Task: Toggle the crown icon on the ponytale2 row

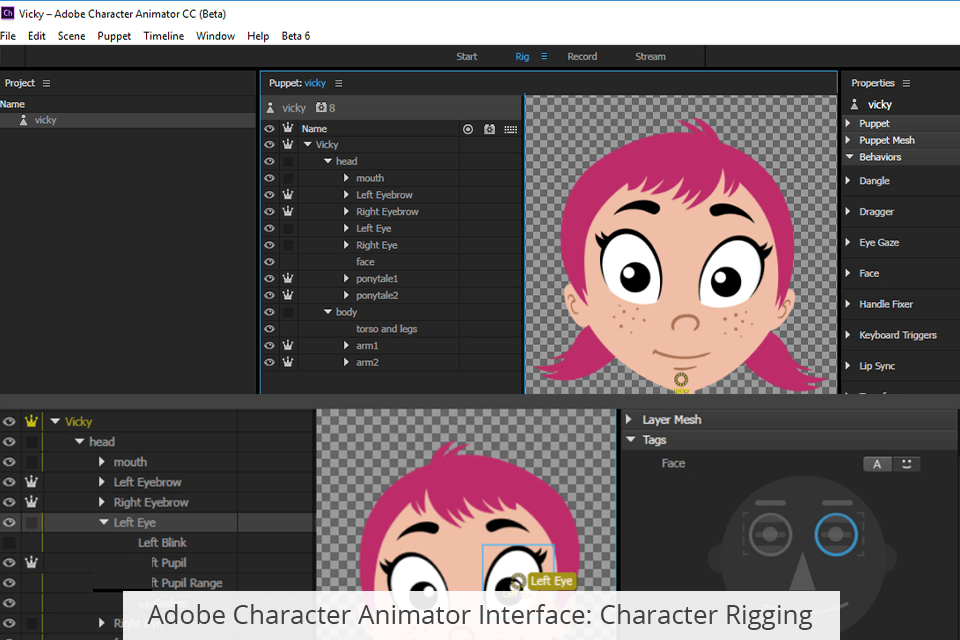Action: click(288, 295)
